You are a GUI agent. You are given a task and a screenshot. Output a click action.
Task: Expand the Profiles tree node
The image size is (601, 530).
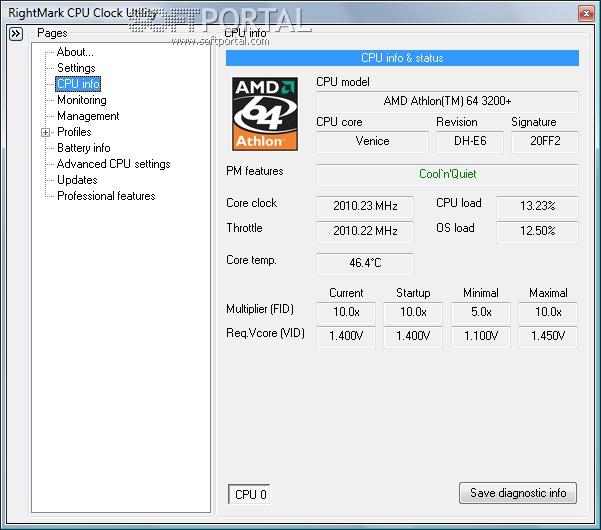(x=45, y=133)
